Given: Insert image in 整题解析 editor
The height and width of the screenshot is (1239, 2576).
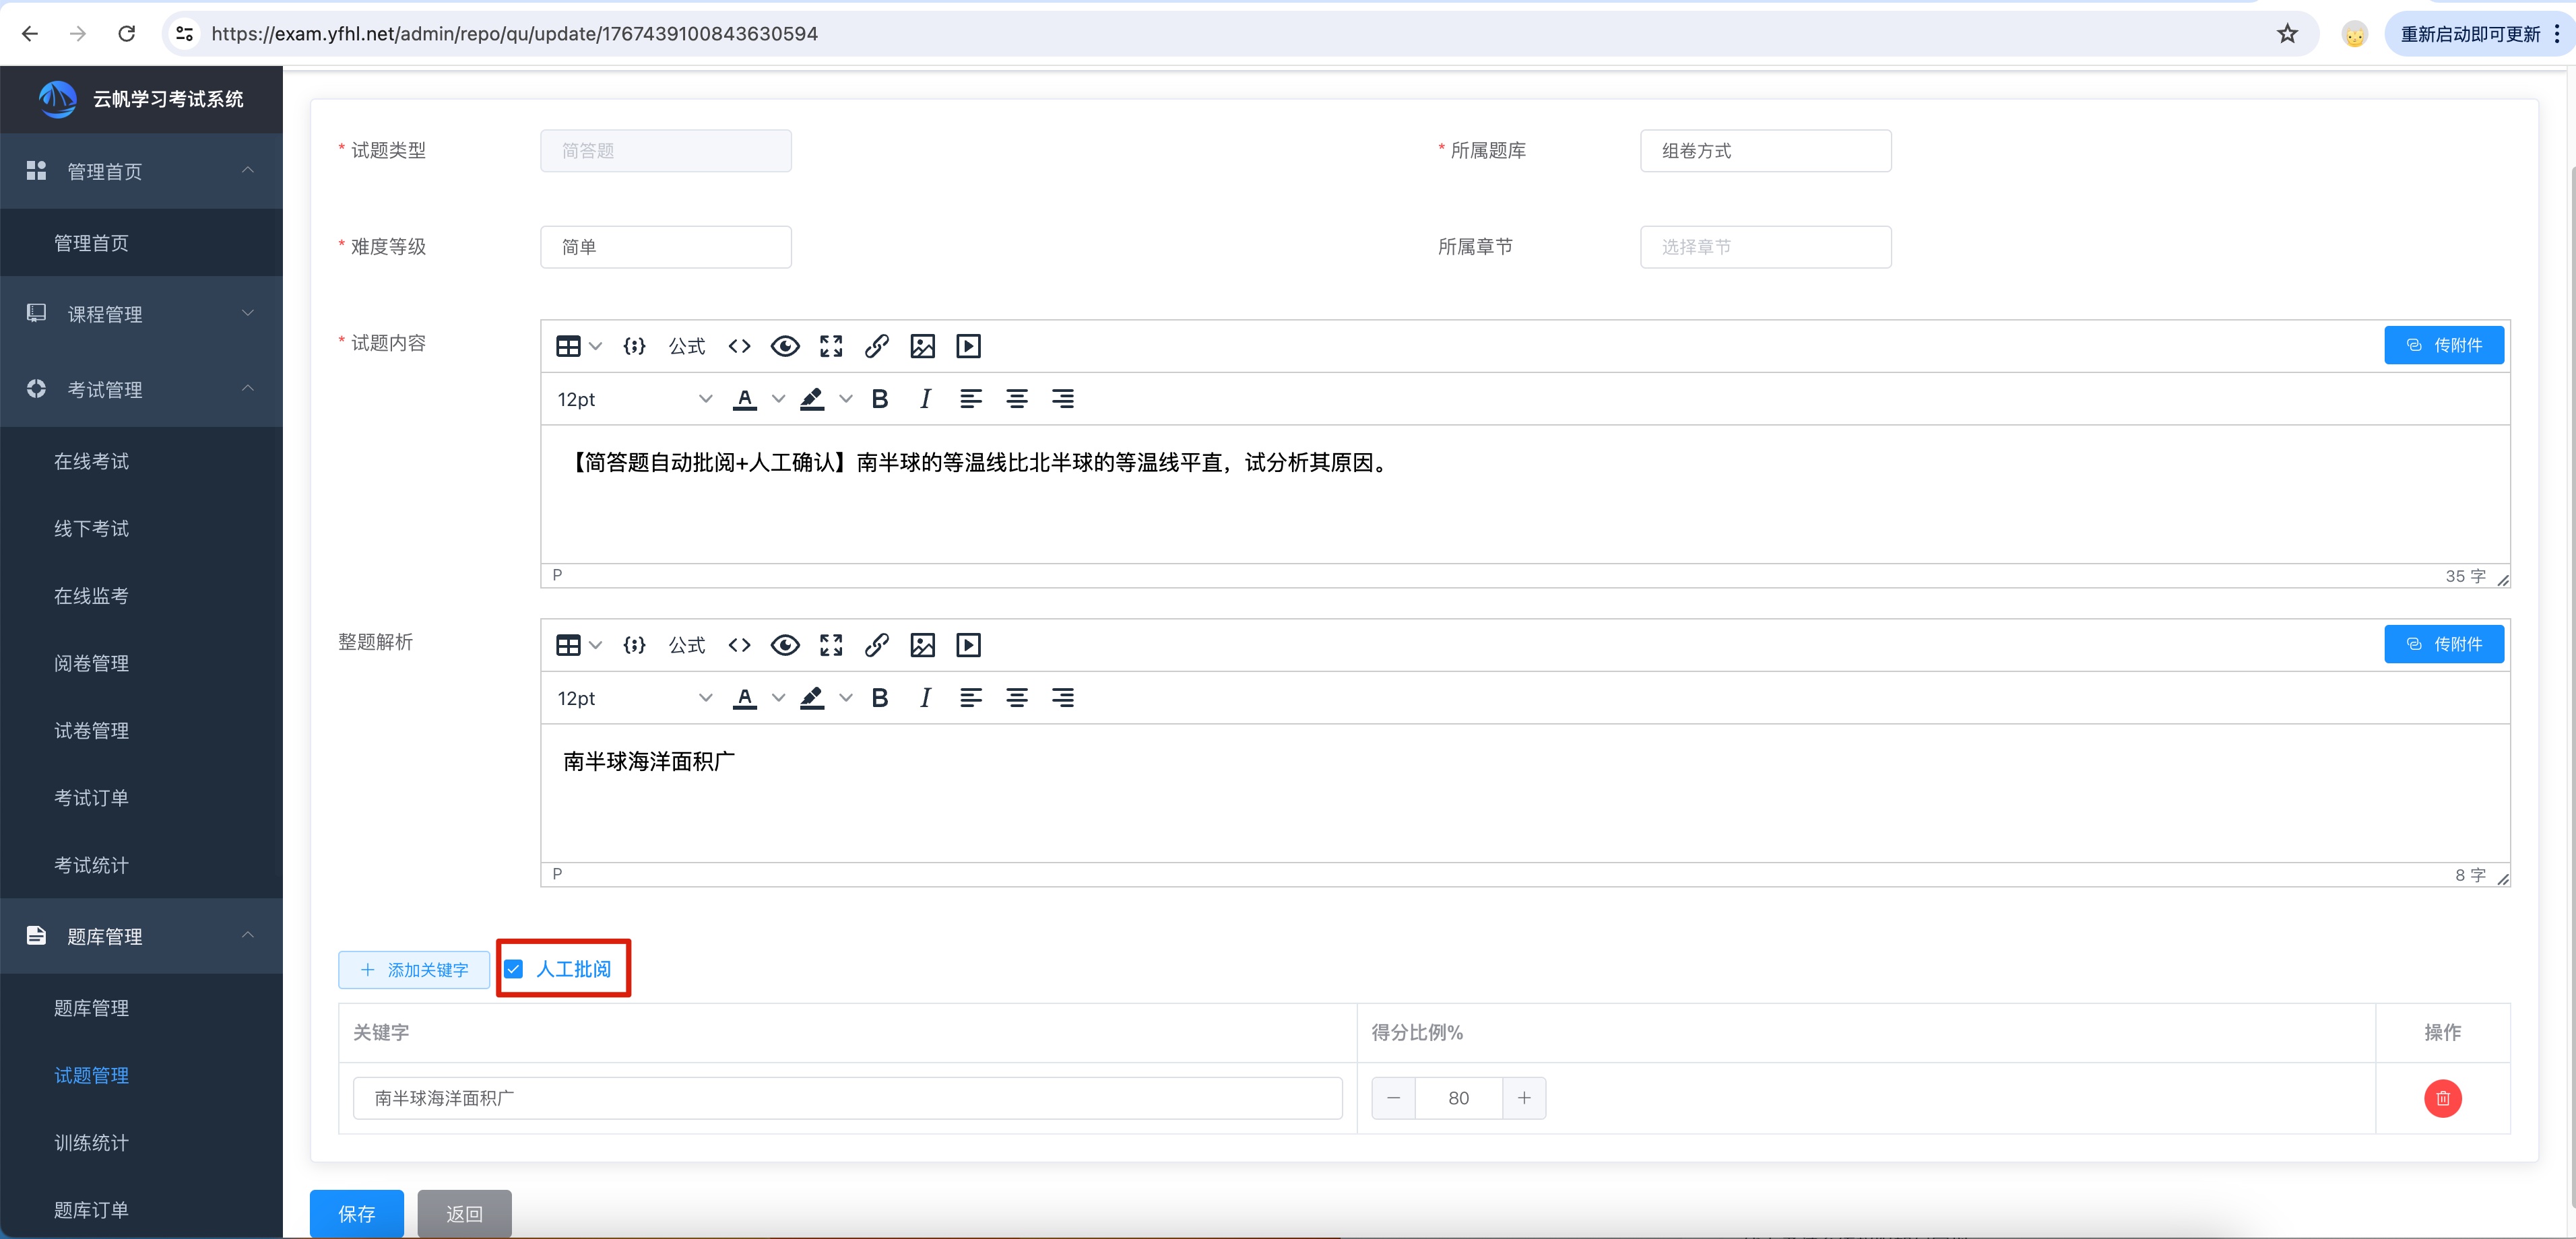Looking at the screenshot, I should coord(923,645).
